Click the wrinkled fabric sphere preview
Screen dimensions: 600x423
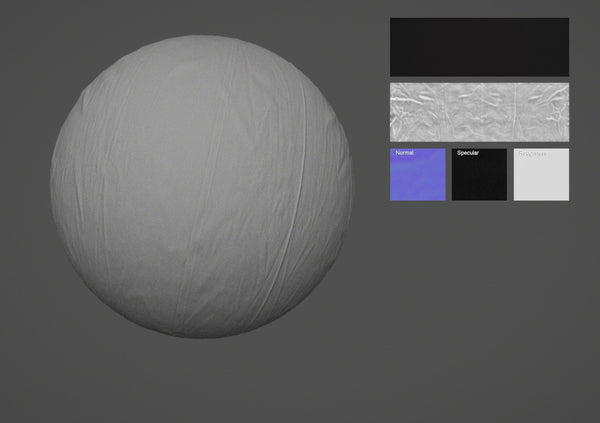[201, 186]
